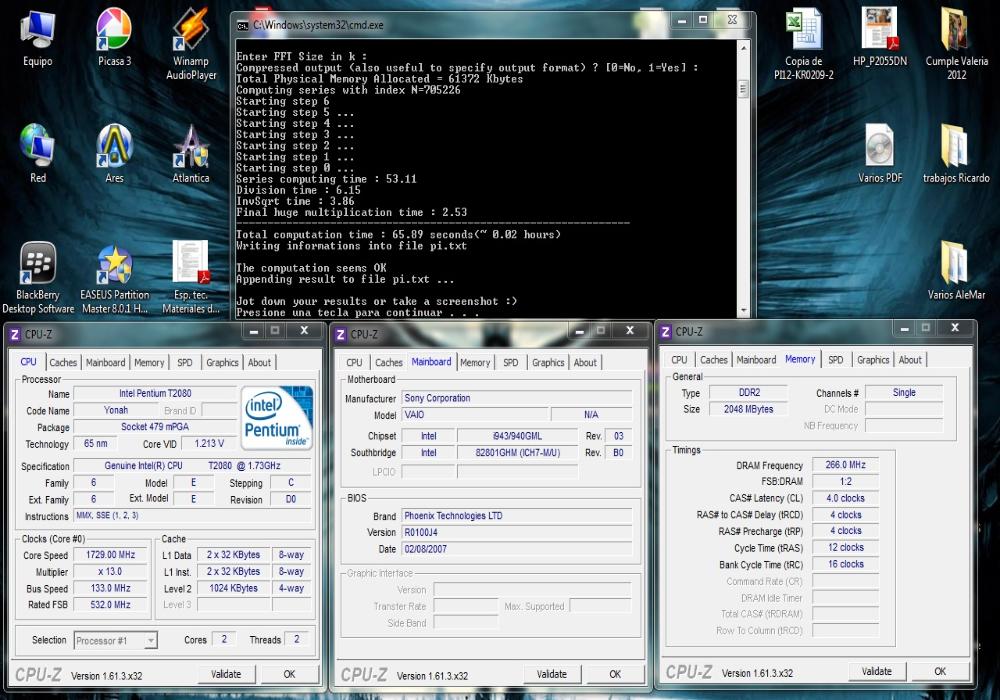
Task: Open Mainboard tab in left CPU-Z window
Action: [105, 362]
